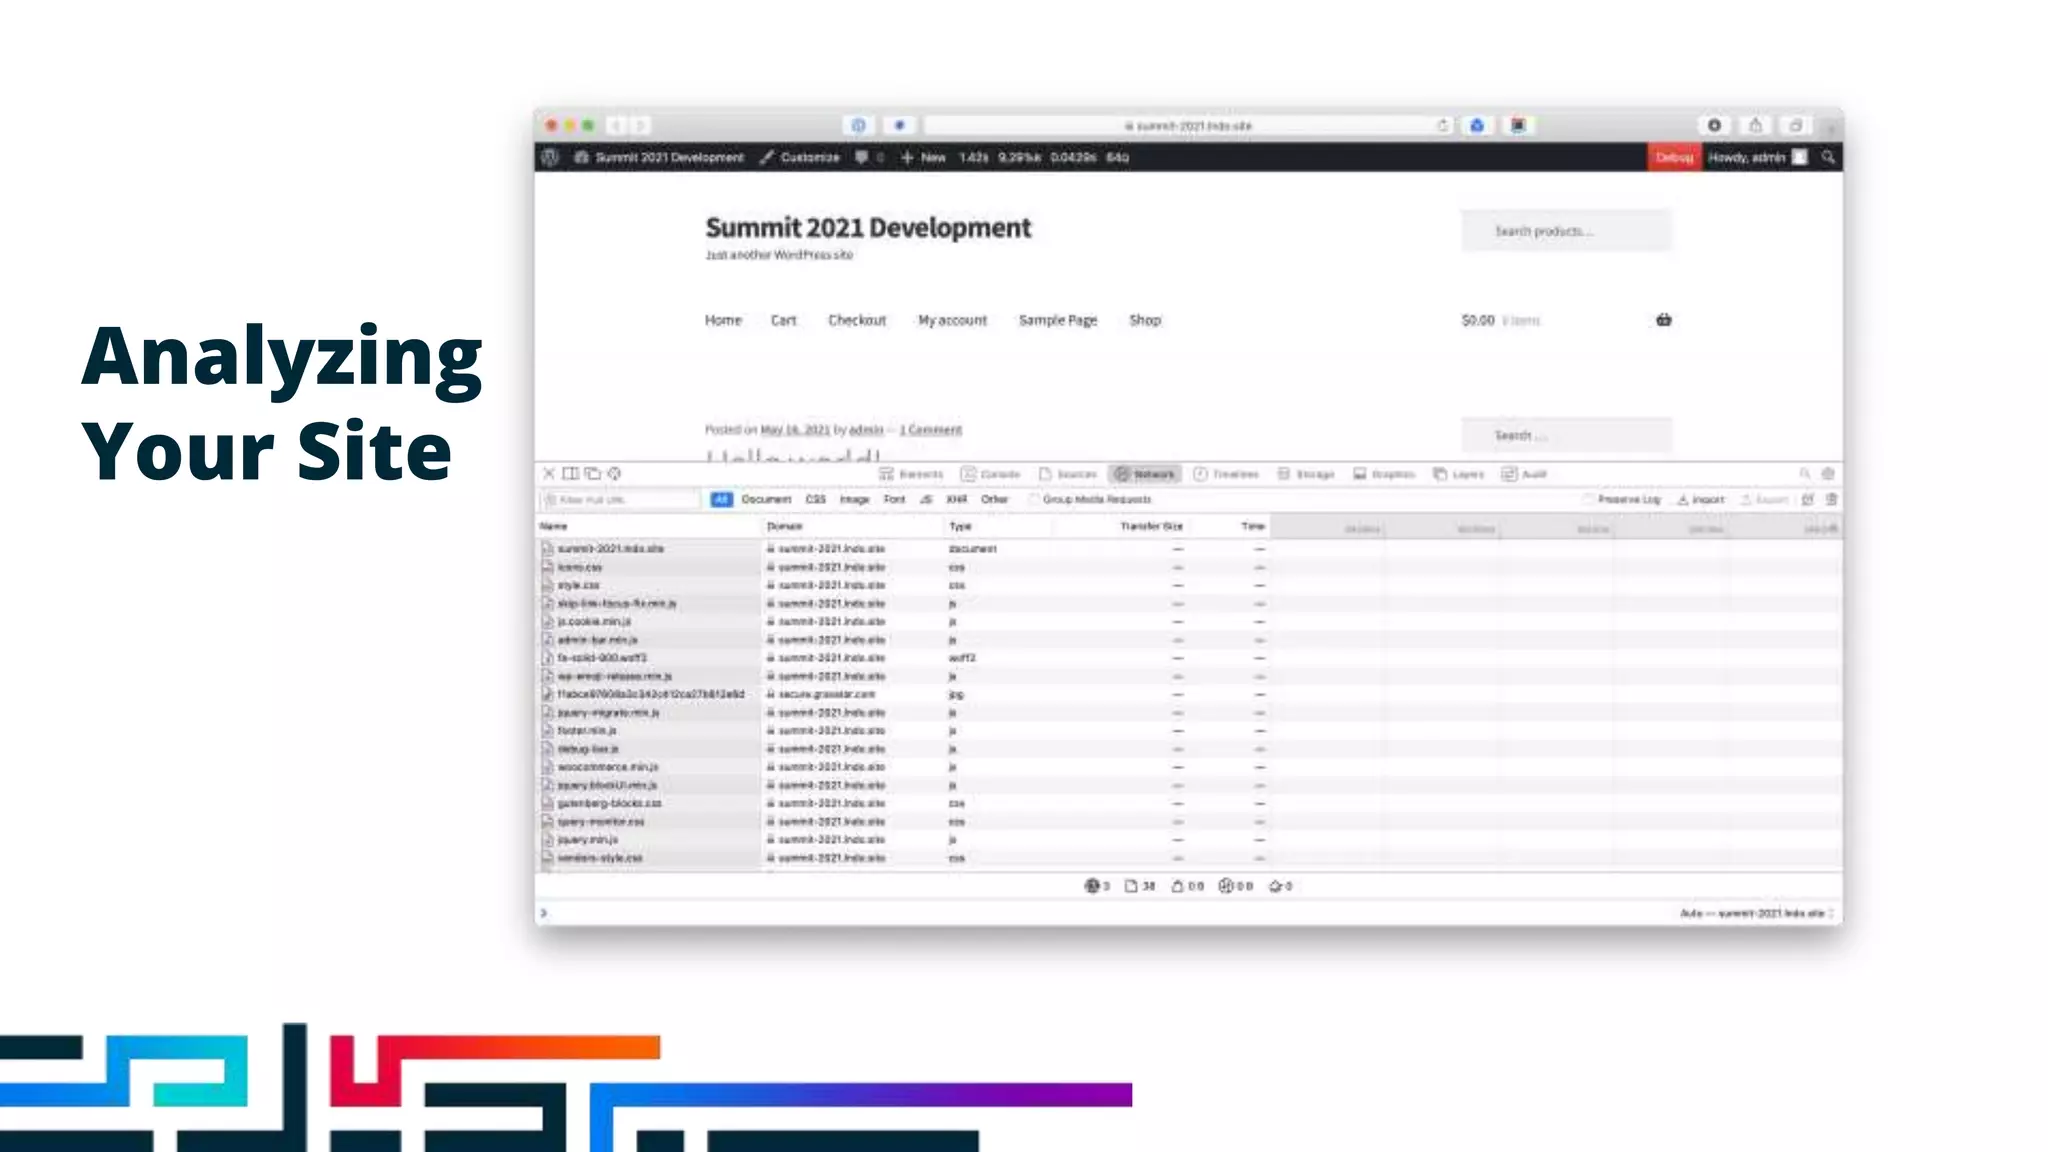The height and width of the screenshot is (1152, 2048).
Task: Click the sidebar Search field
Action: tap(1566, 436)
